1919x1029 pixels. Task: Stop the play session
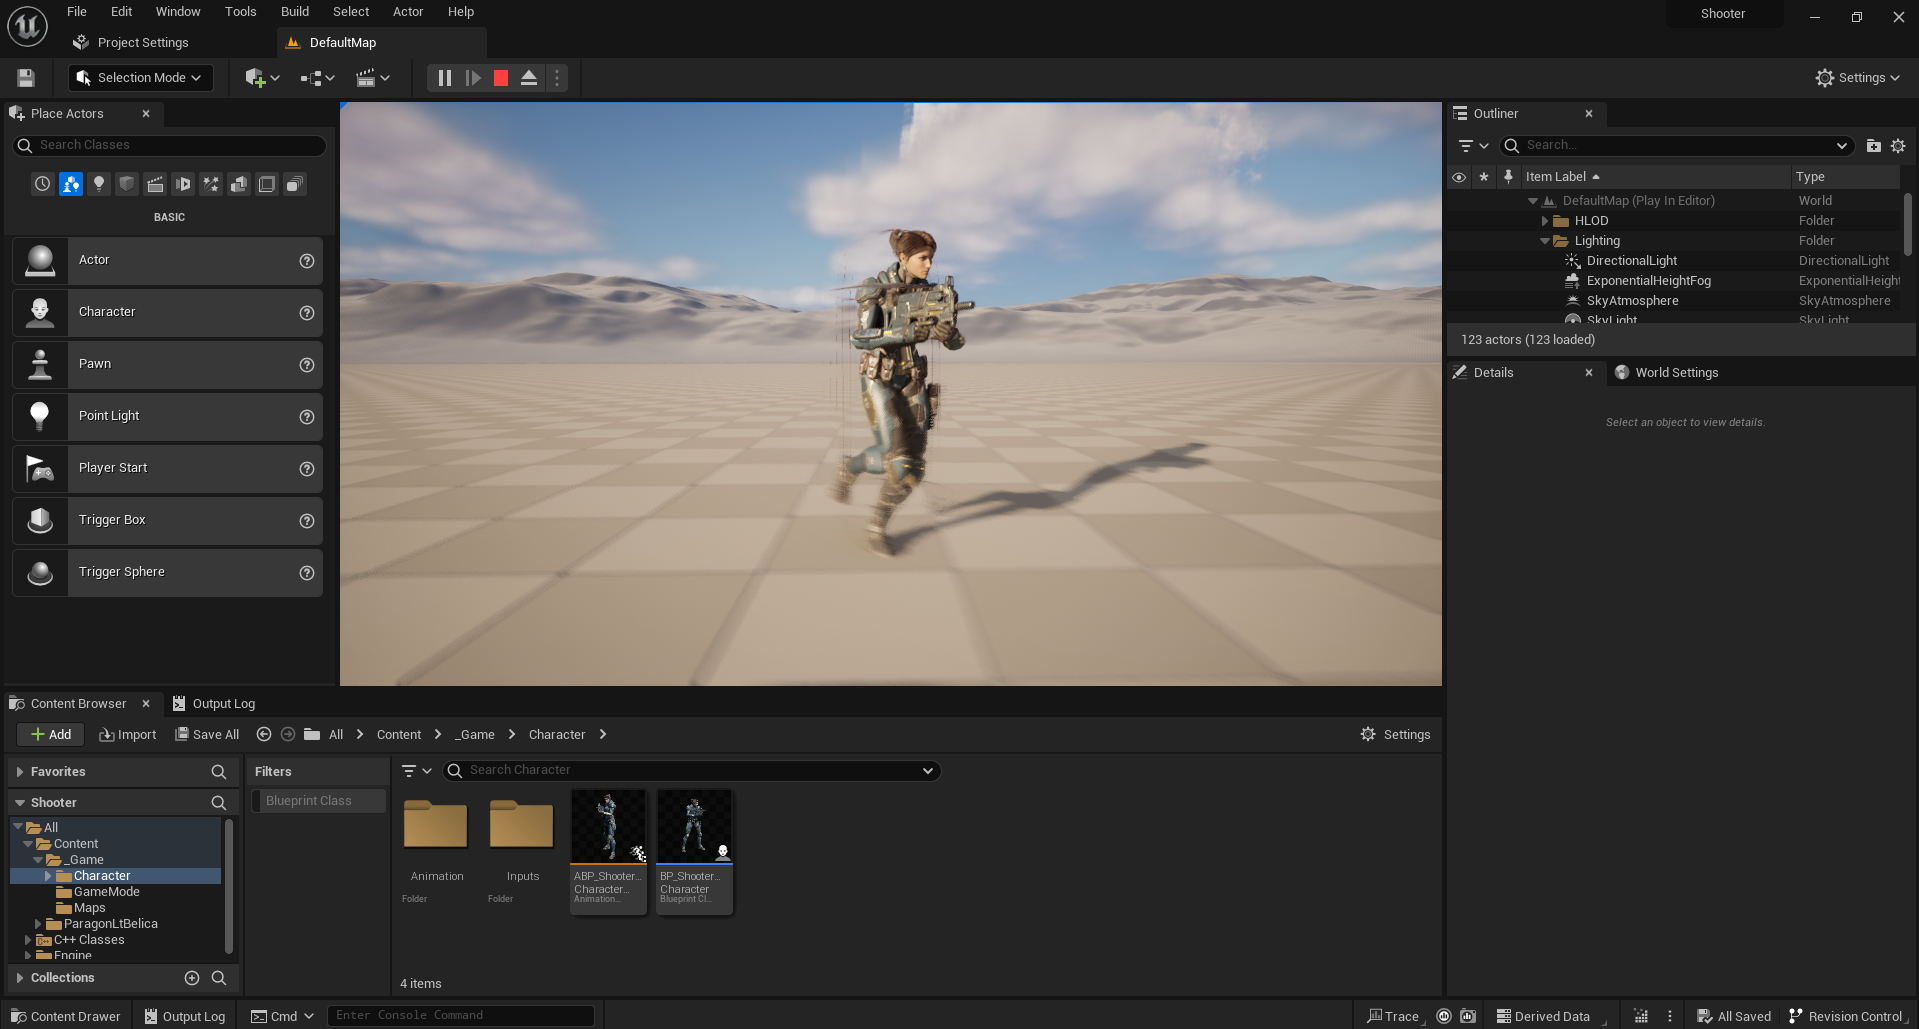point(501,78)
